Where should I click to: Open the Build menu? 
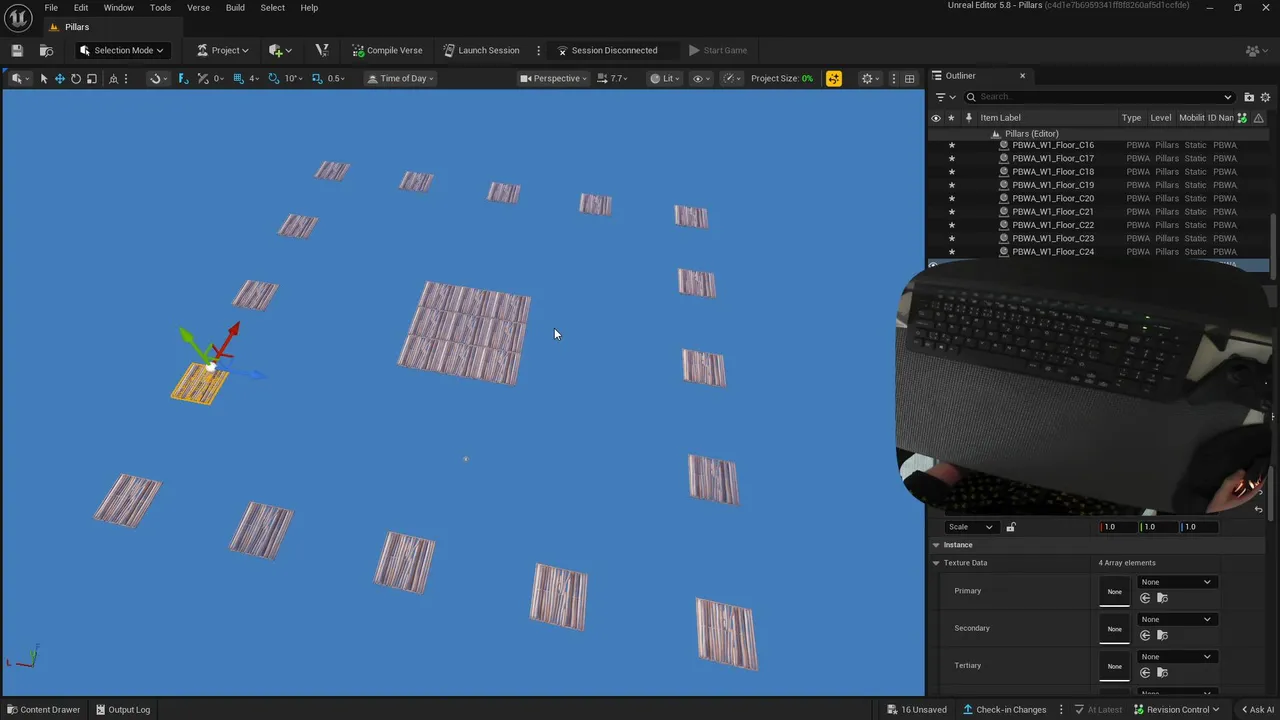[x=235, y=8]
